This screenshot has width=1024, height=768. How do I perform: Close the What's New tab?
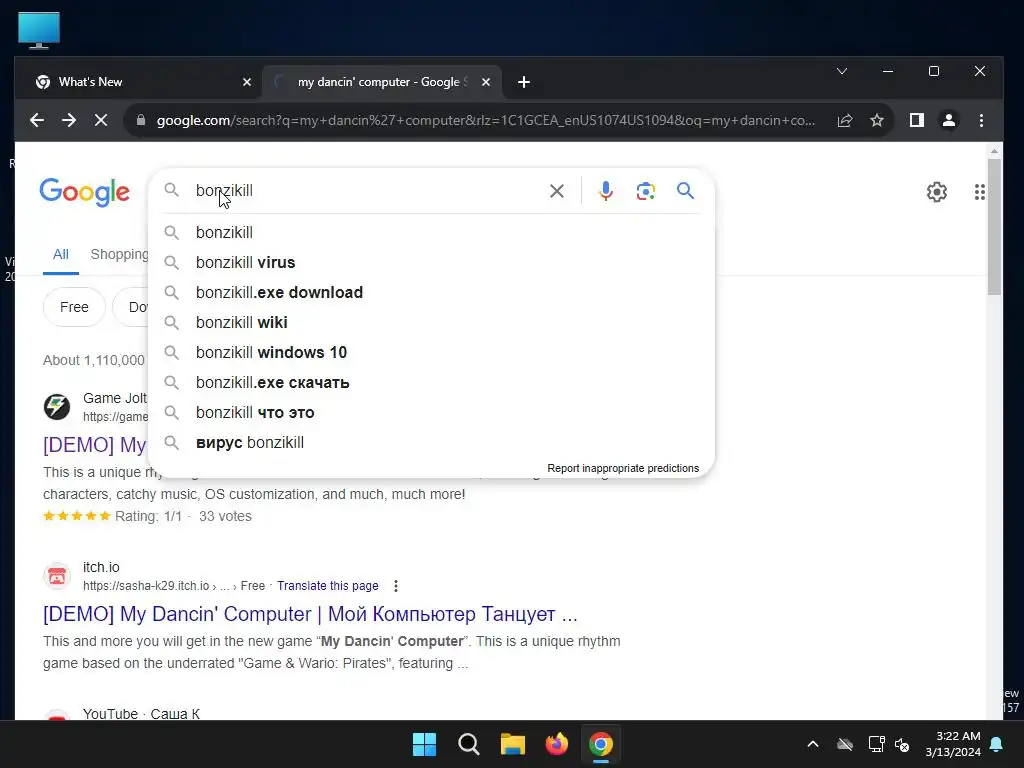pyautogui.click(x=247, y=82)
